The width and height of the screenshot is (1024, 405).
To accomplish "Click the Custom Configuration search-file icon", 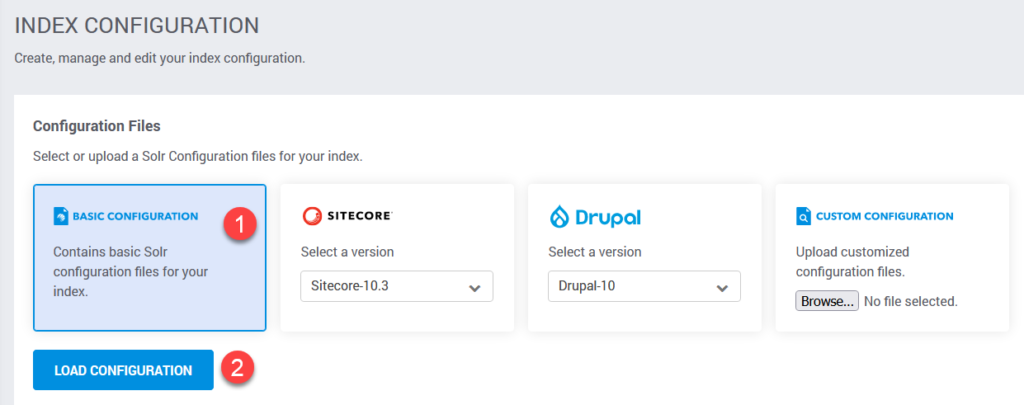I will click(803, 216).
